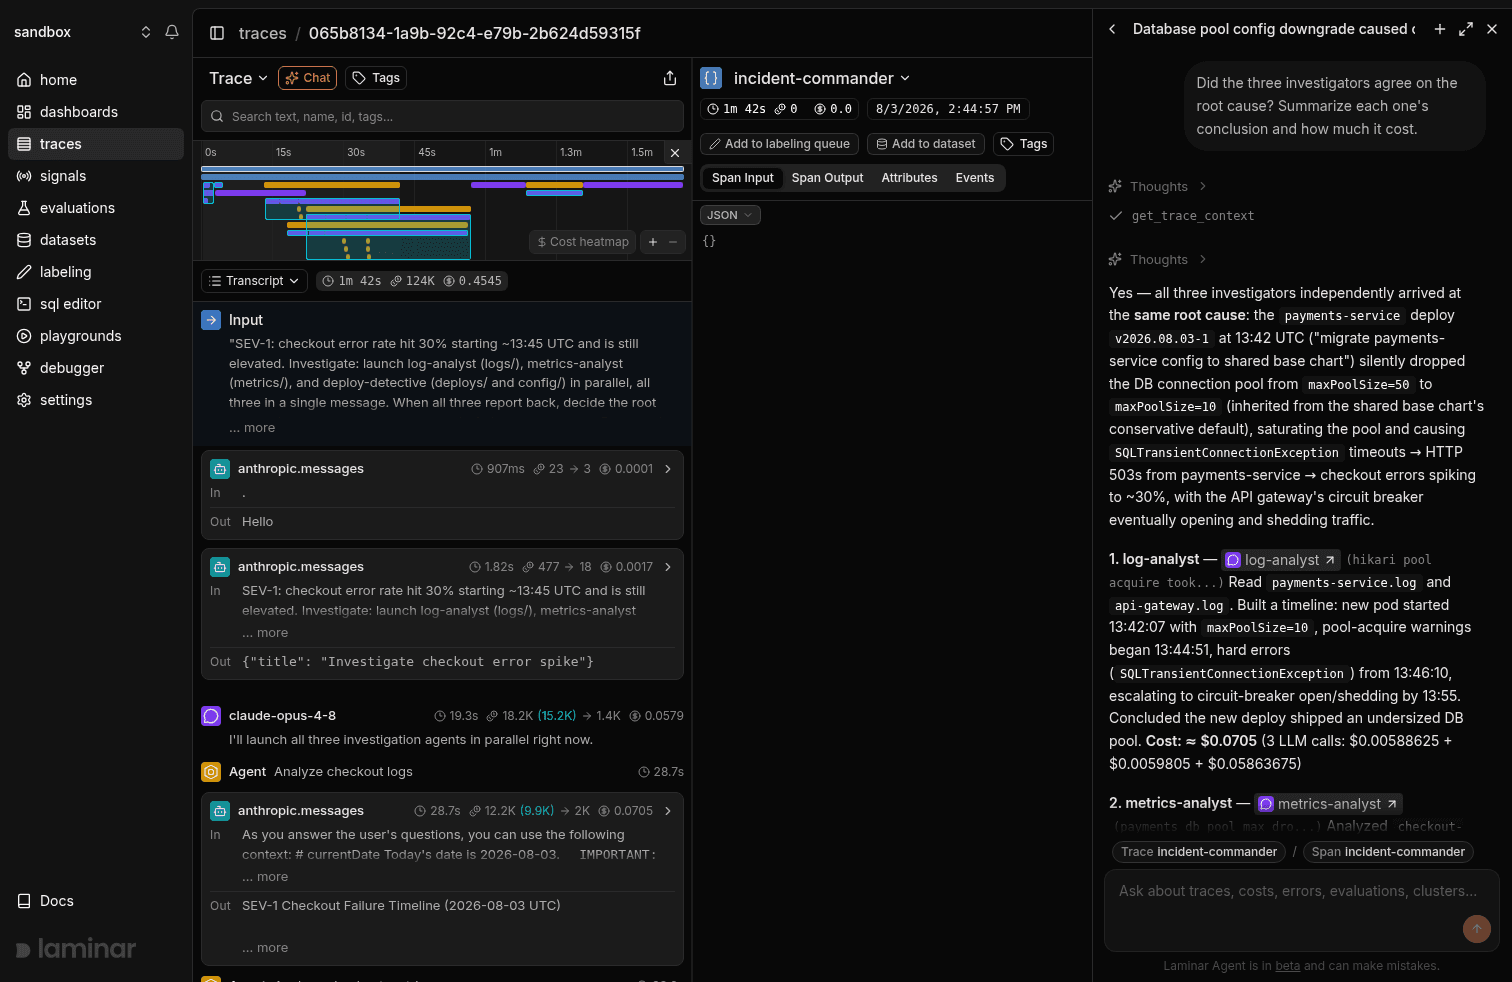Switch to Events tab
Viewport: 1512px width, 982px height.
[x=975, y=178]
